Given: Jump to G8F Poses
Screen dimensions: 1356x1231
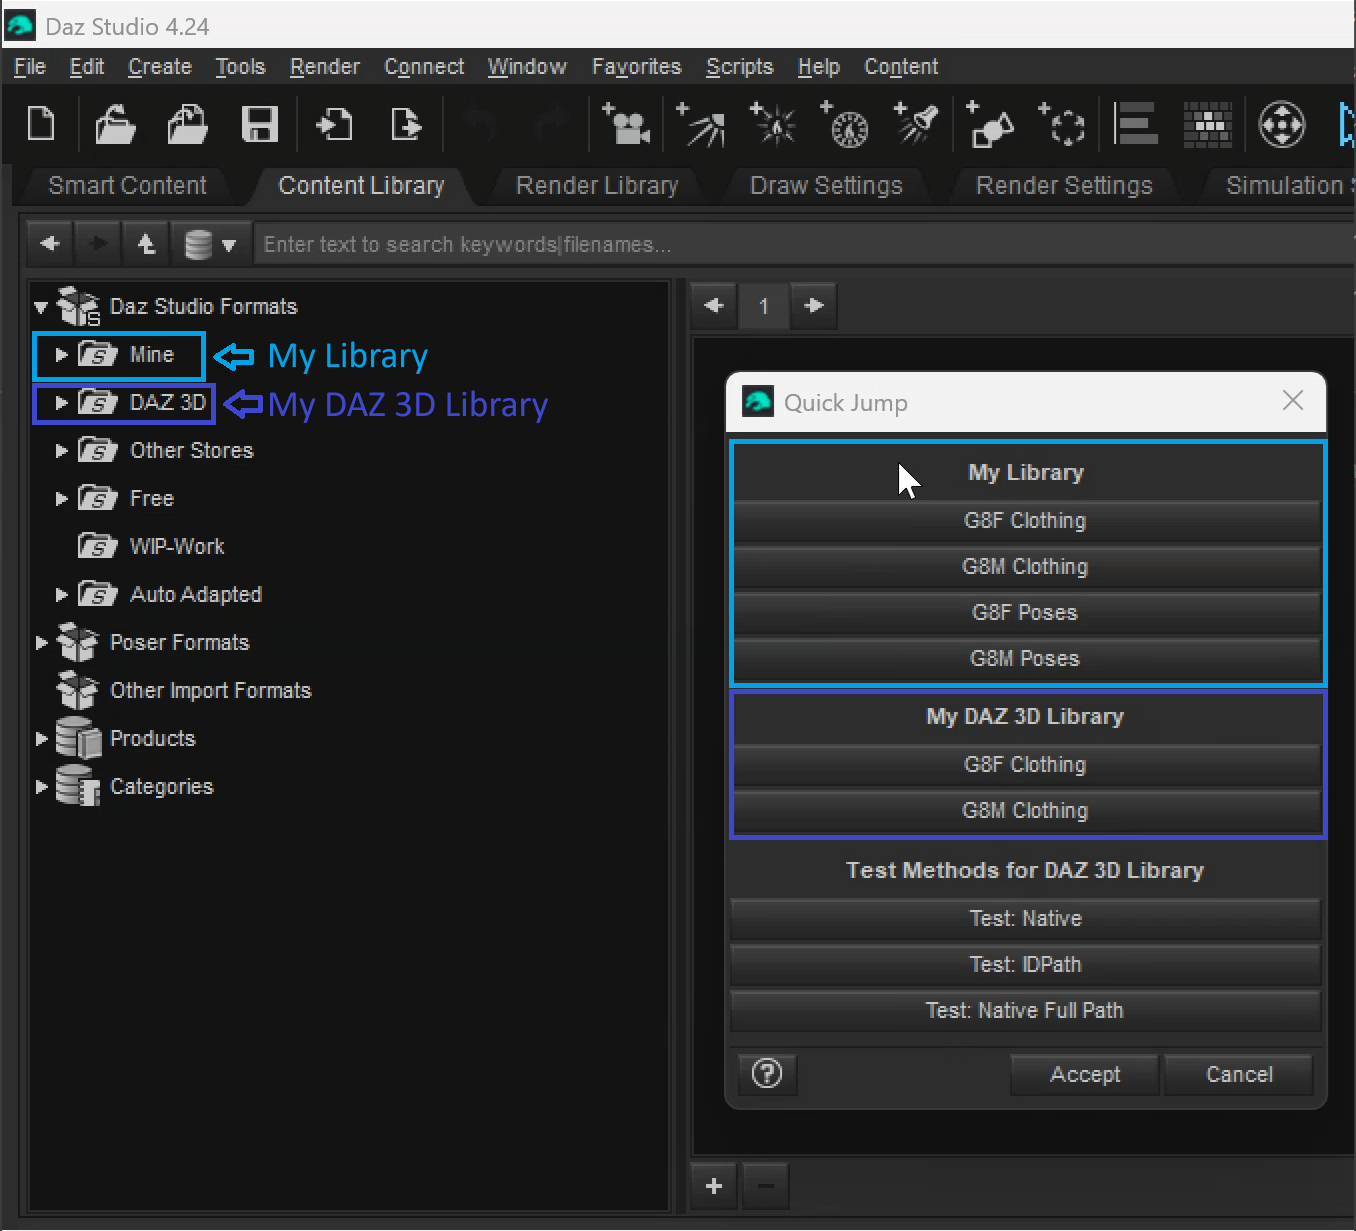Looking at the screenshot, I should [1025, 613].
